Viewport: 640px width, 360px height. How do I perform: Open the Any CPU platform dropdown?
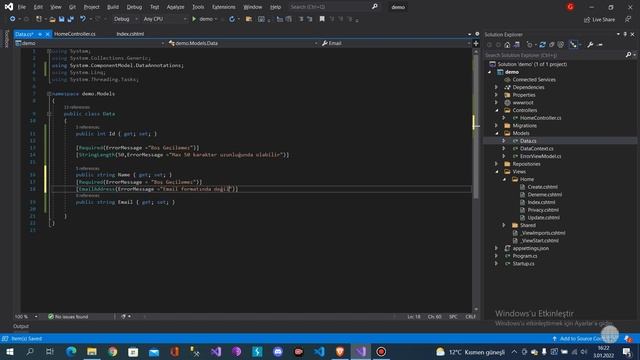pos(164,19)
